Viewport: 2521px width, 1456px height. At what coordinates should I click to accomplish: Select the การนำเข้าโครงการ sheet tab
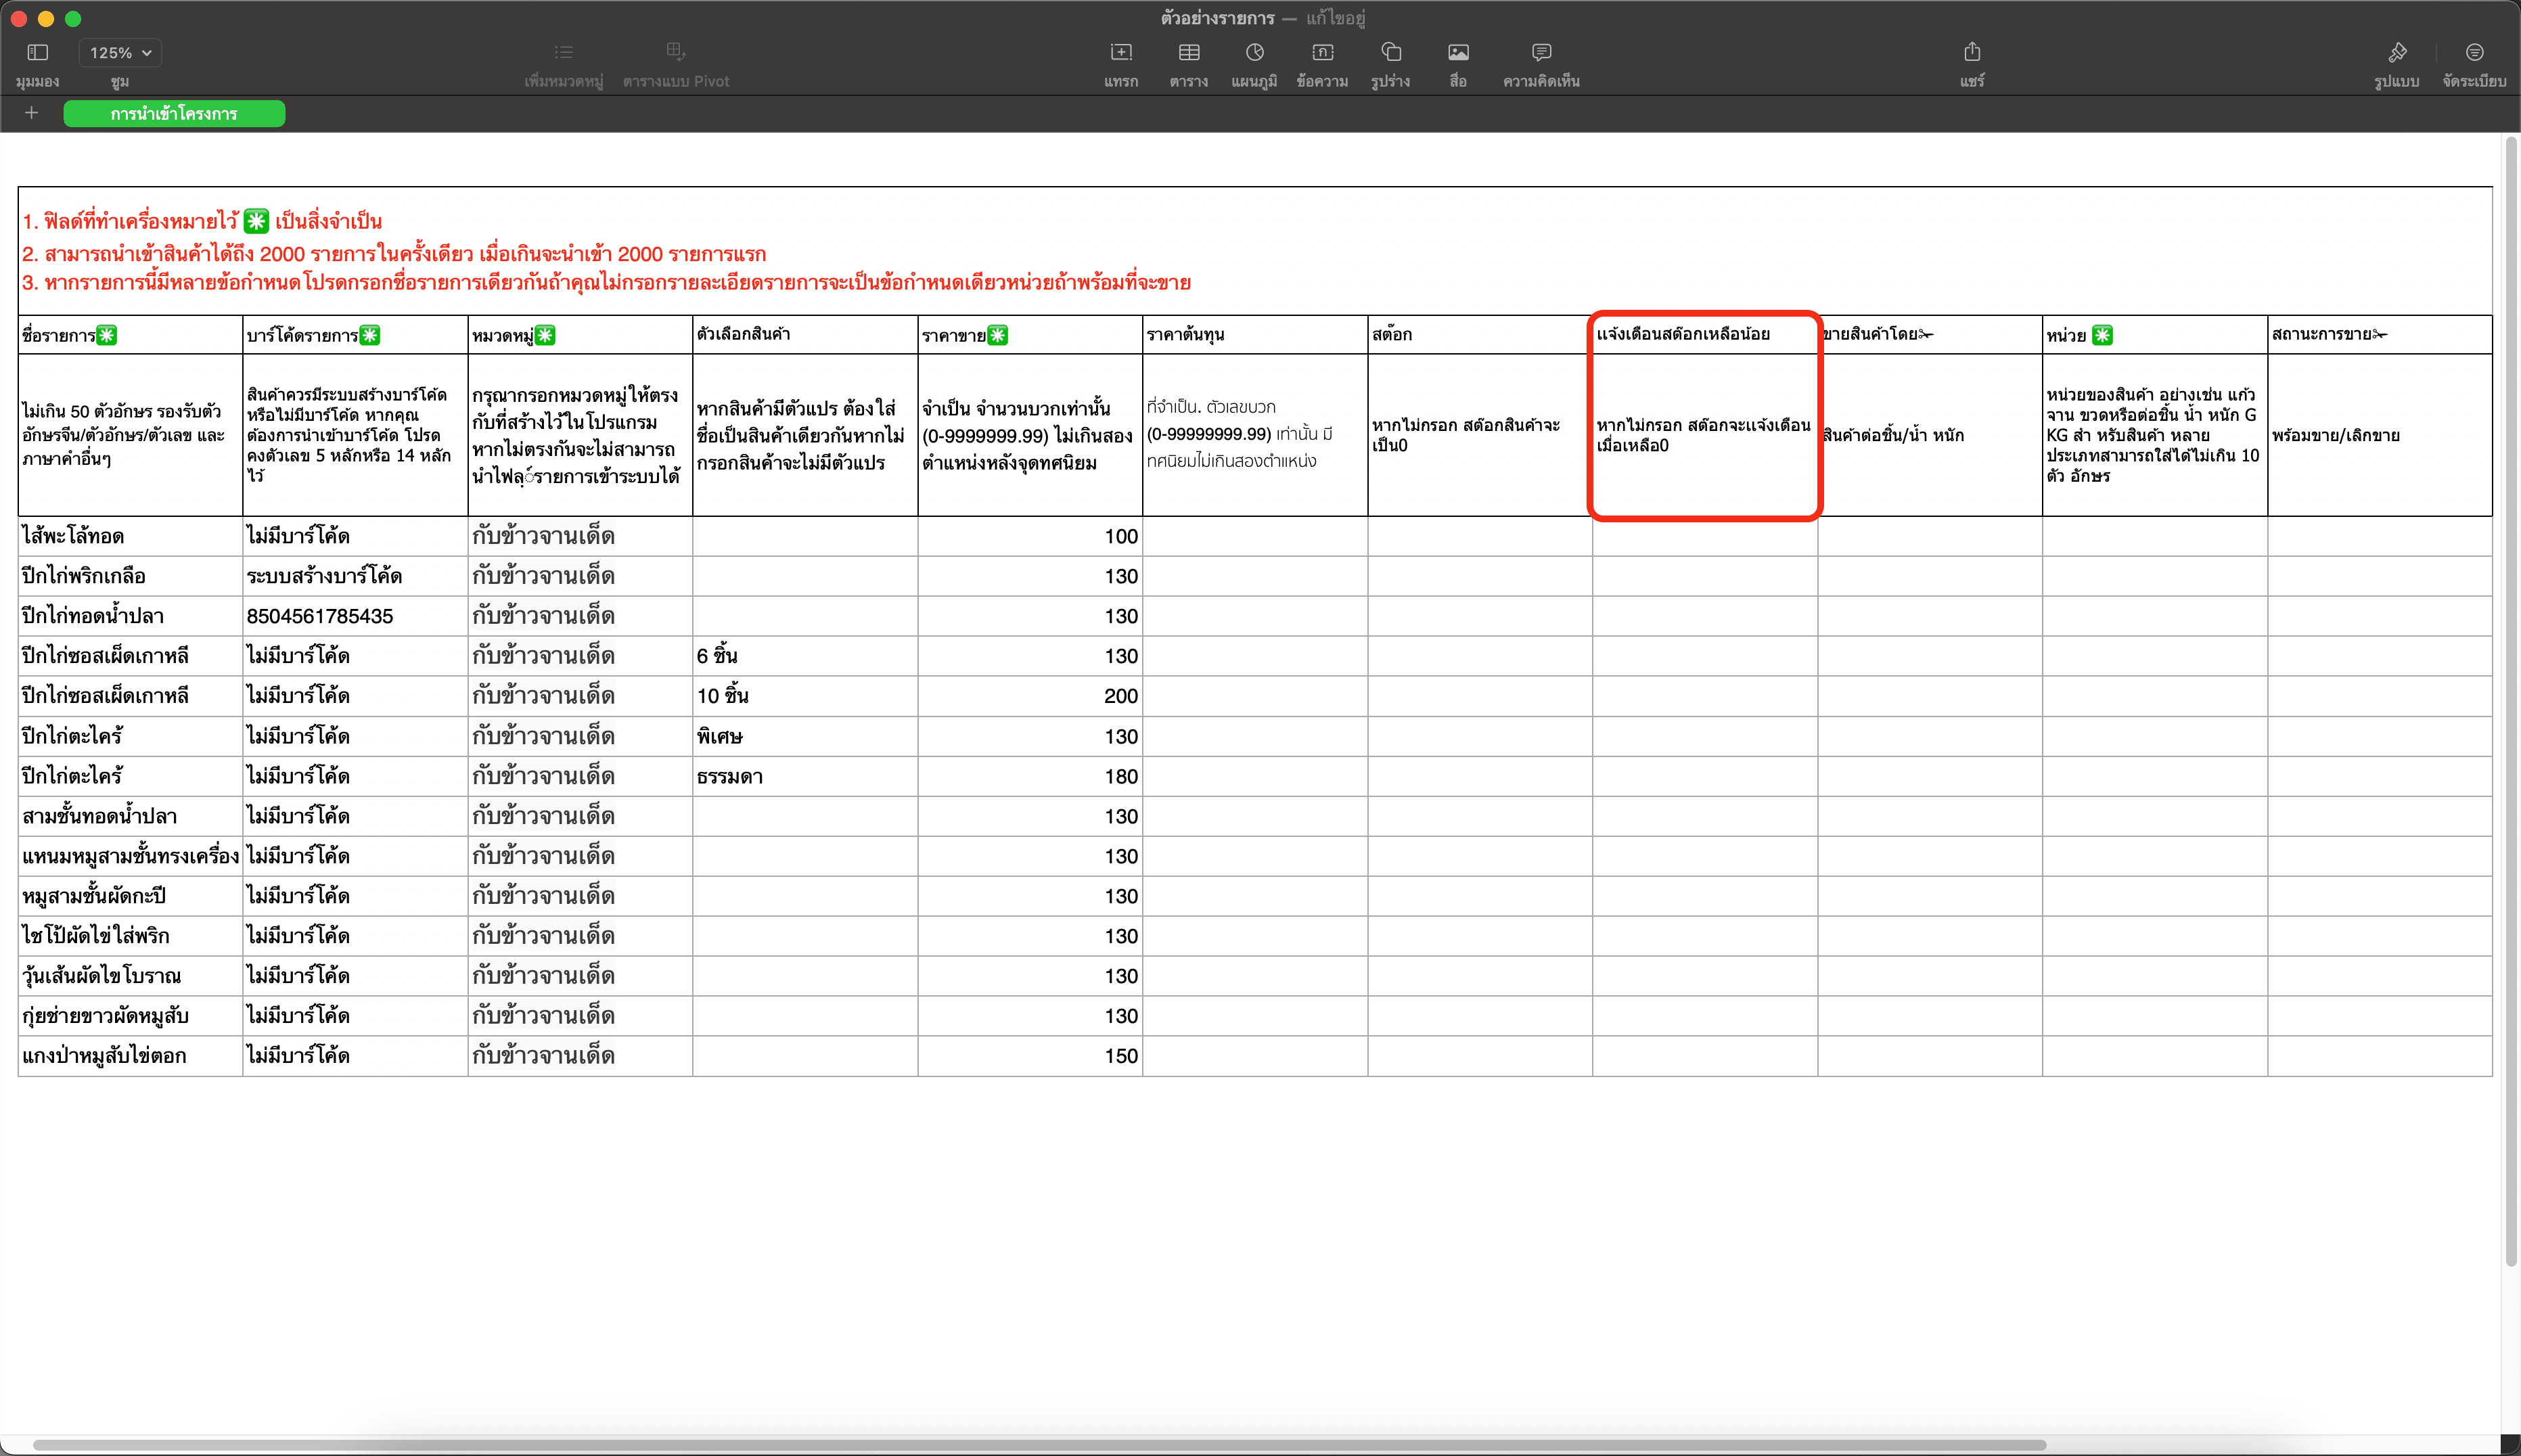point(174,114)
